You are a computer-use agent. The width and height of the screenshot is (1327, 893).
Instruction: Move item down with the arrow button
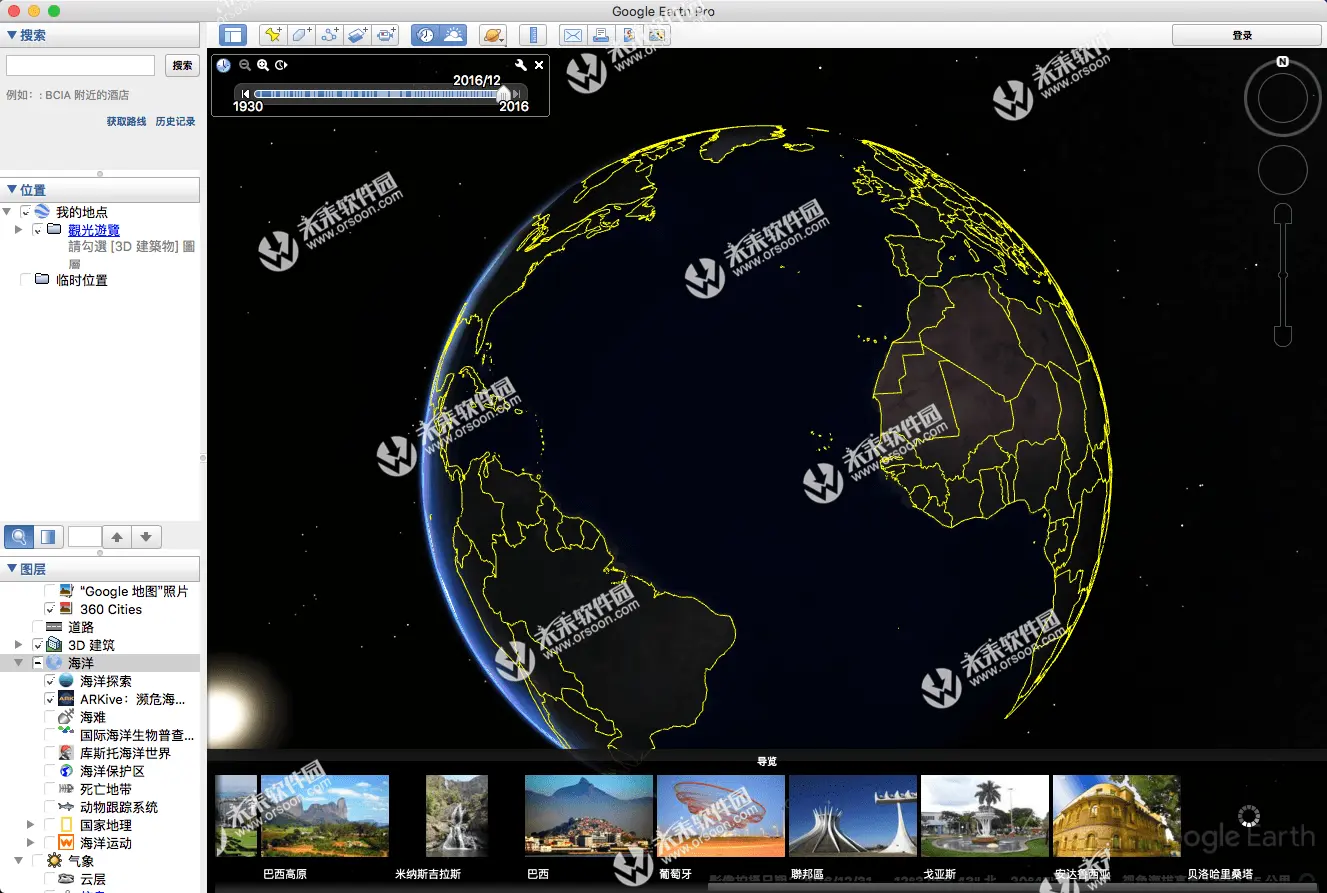point(146,537)
